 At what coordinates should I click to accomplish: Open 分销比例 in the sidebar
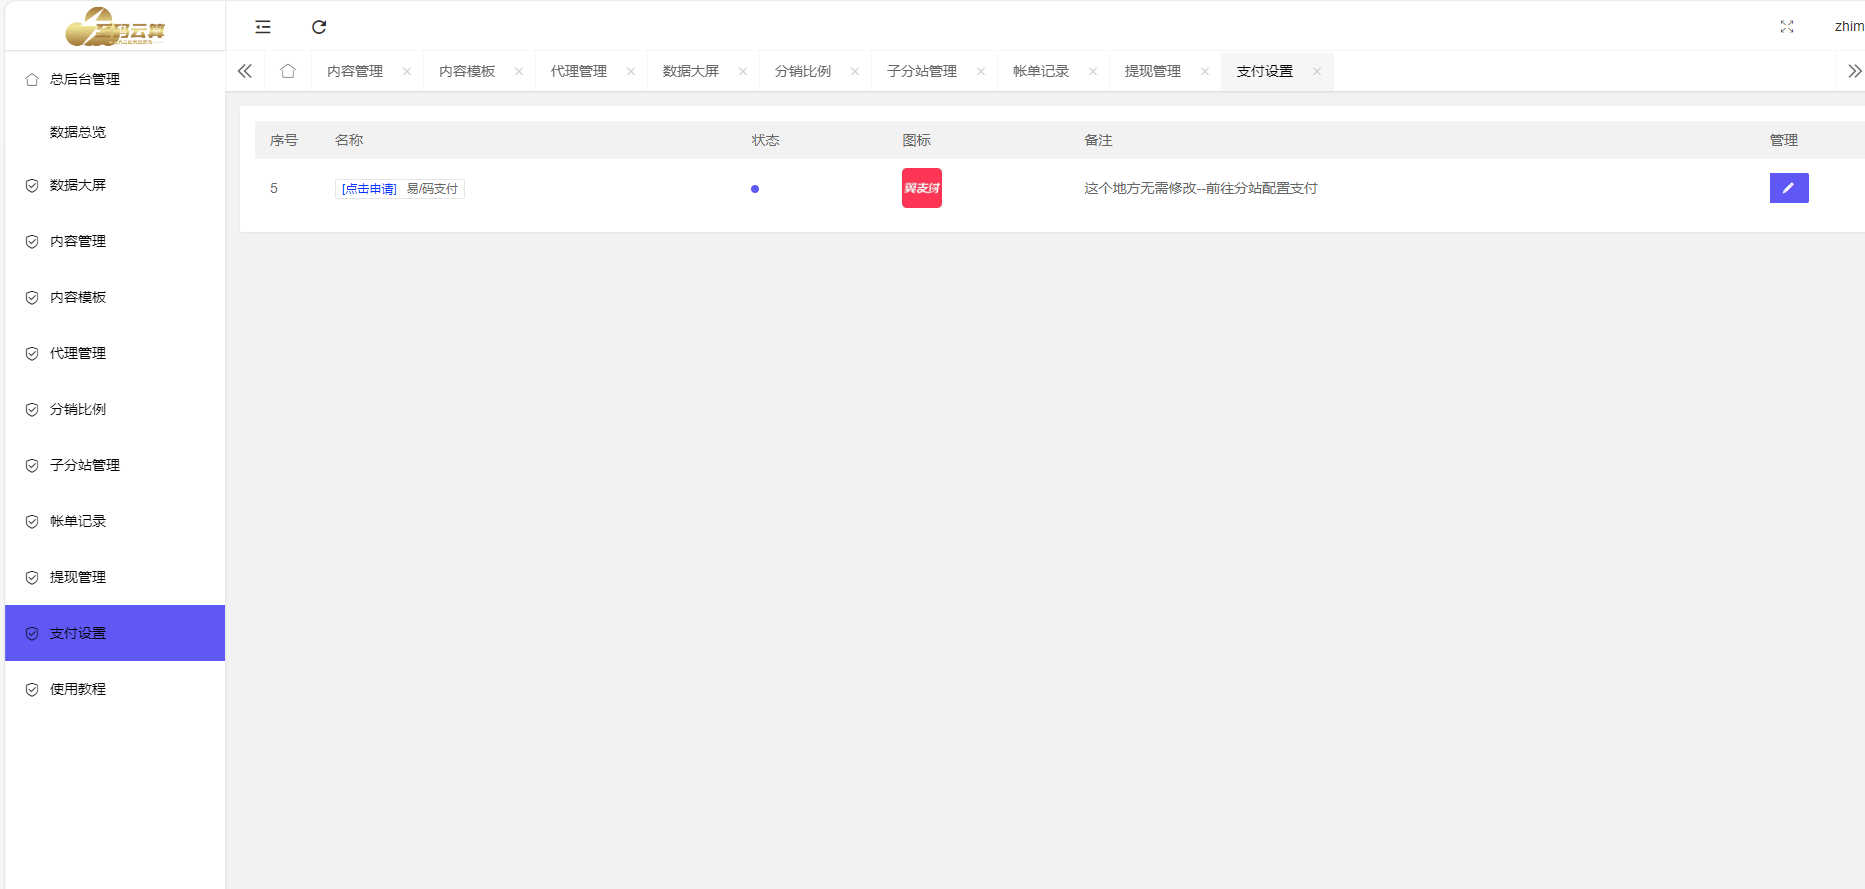coord(115,409)
